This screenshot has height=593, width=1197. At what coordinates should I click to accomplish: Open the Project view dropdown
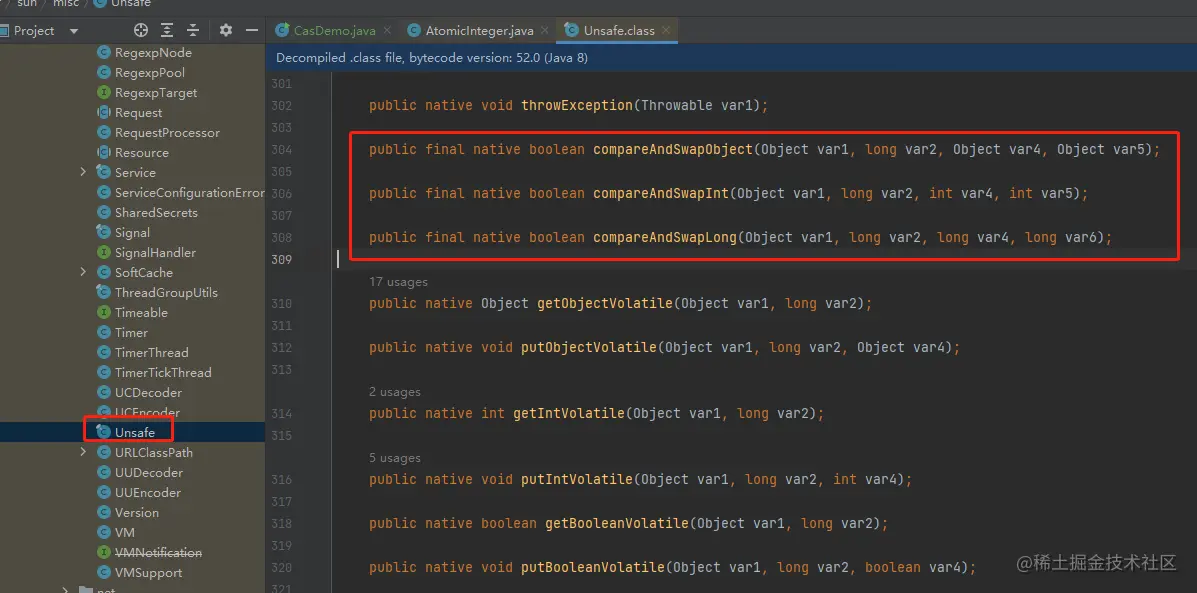[74, 31]
